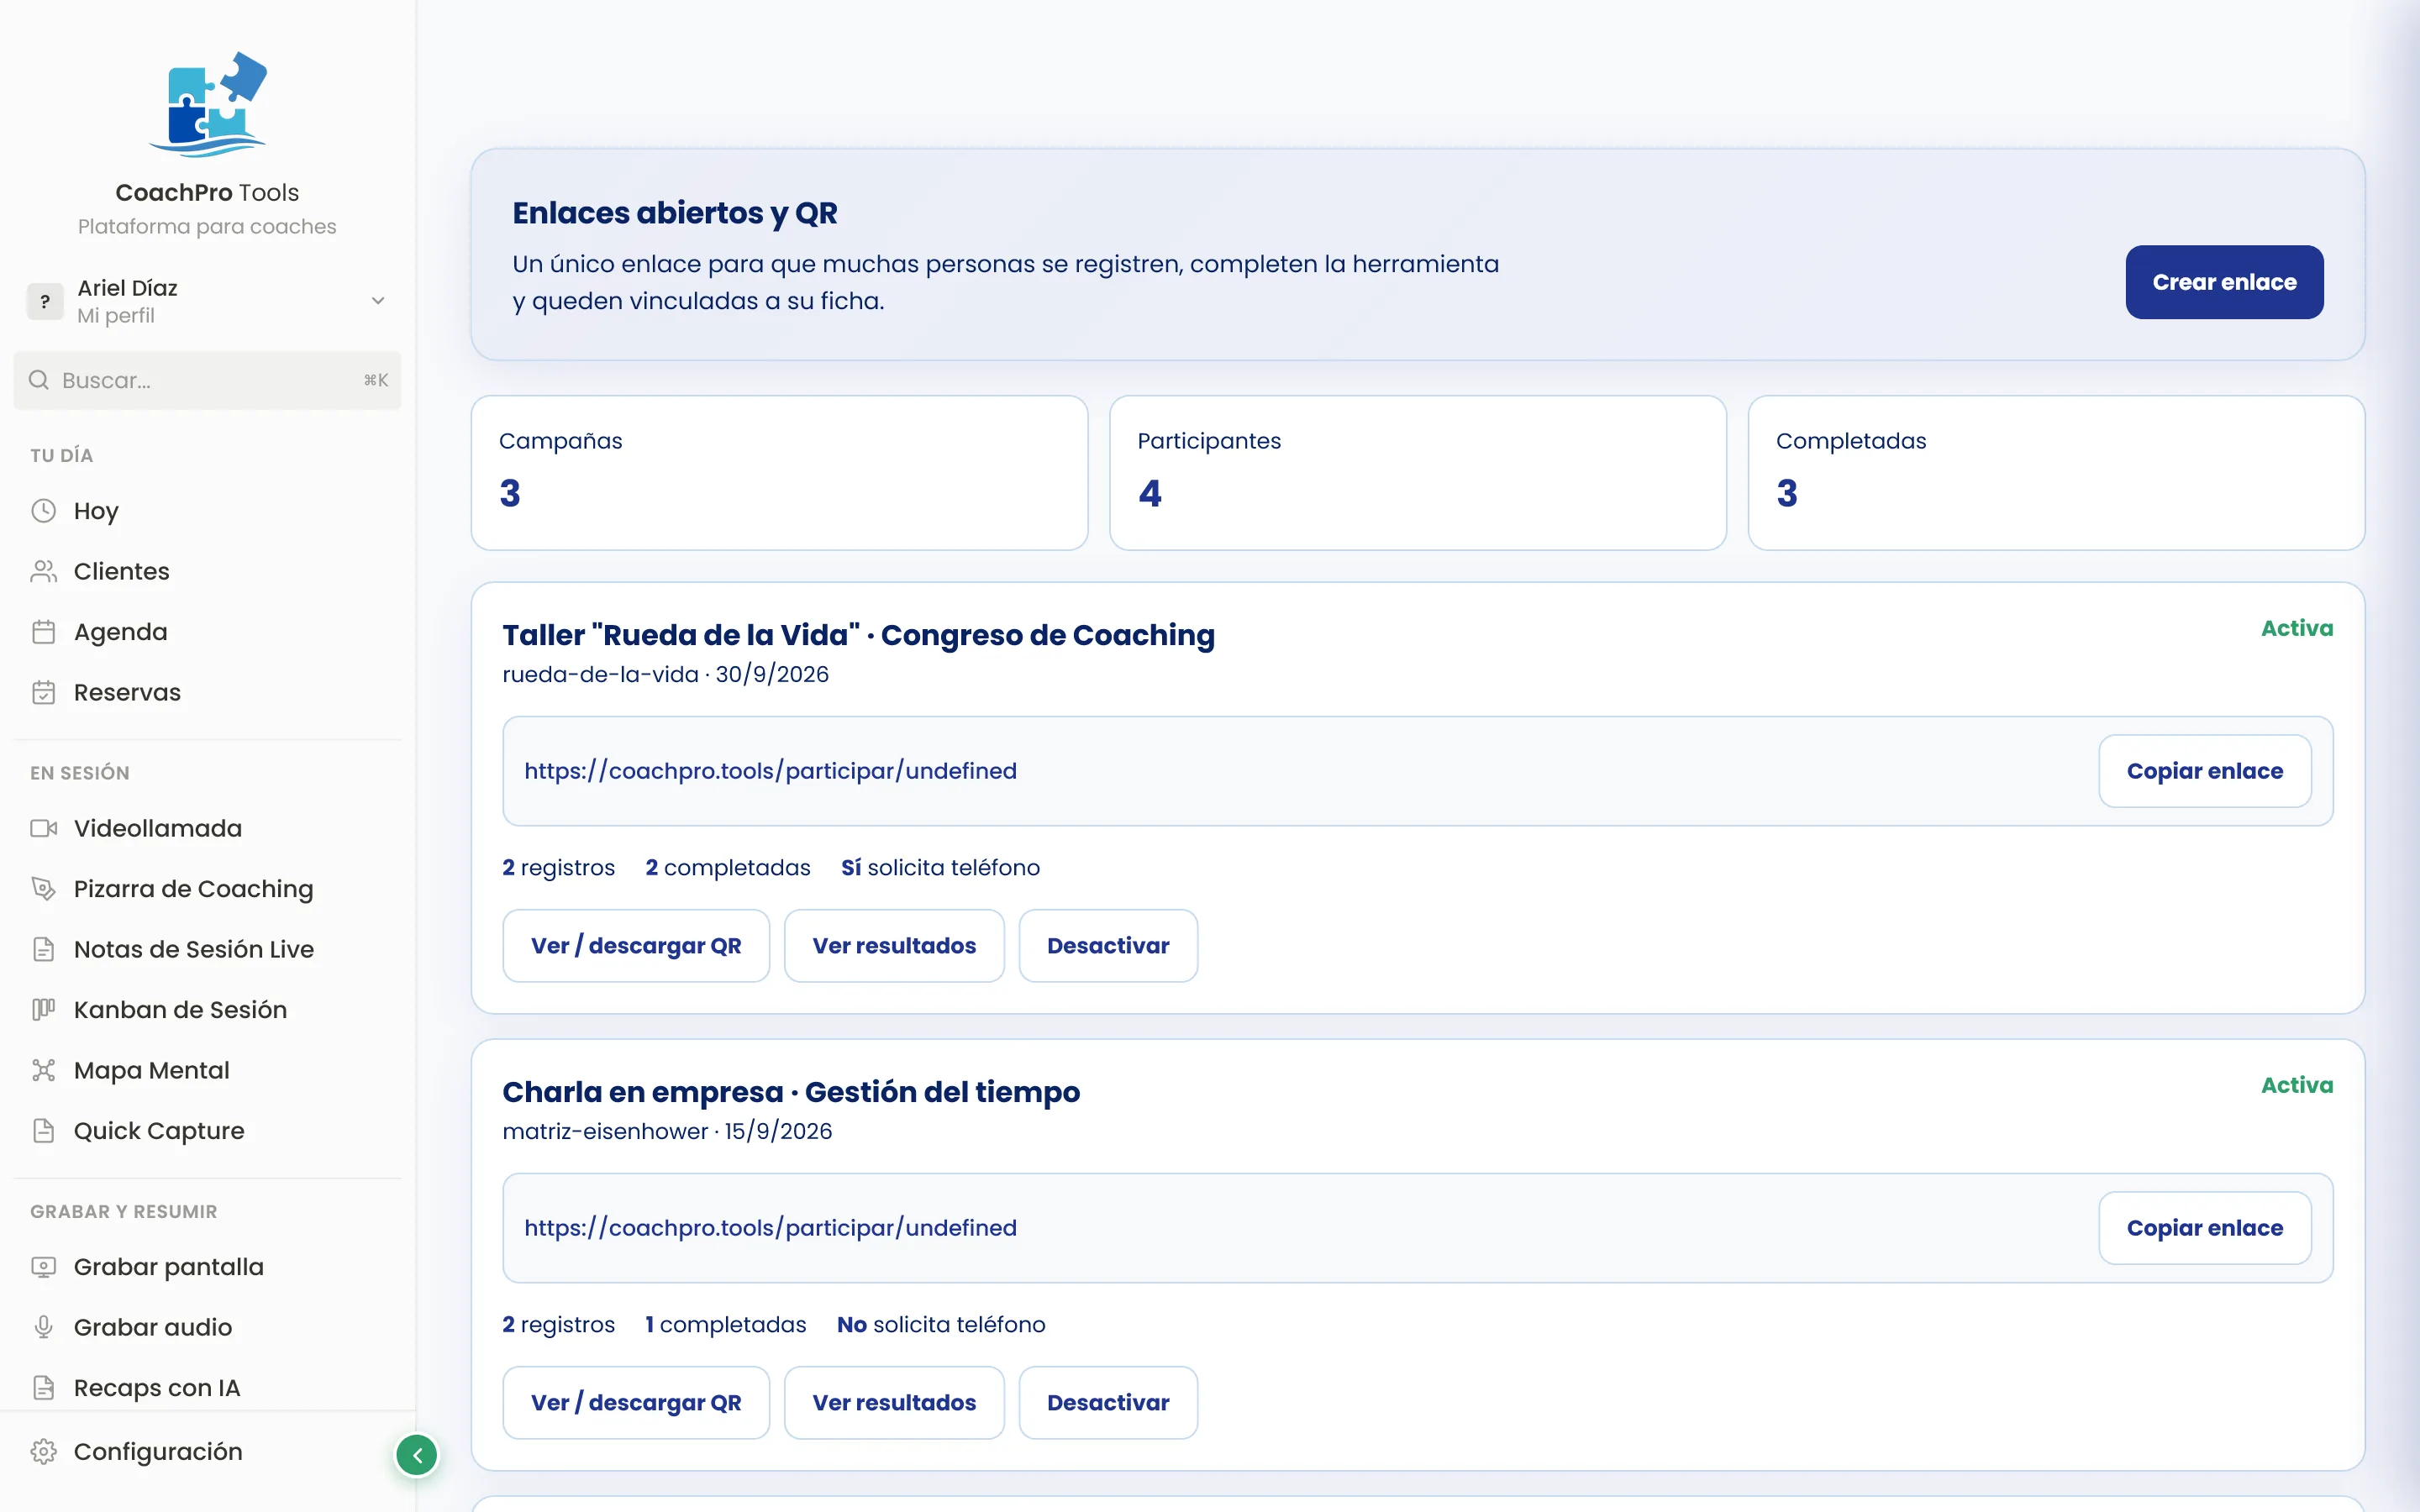Deactivate the Rueda de la Vida campaign
The width and height of the screenshot is (2420, 1512).
(x=1108, y=946)
